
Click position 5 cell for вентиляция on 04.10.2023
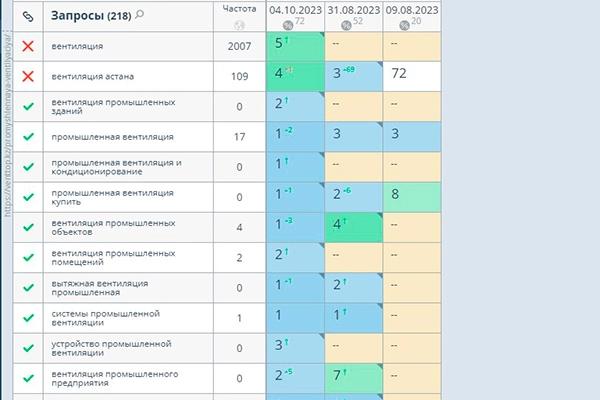pyautogui.click(x=295, y=46)
